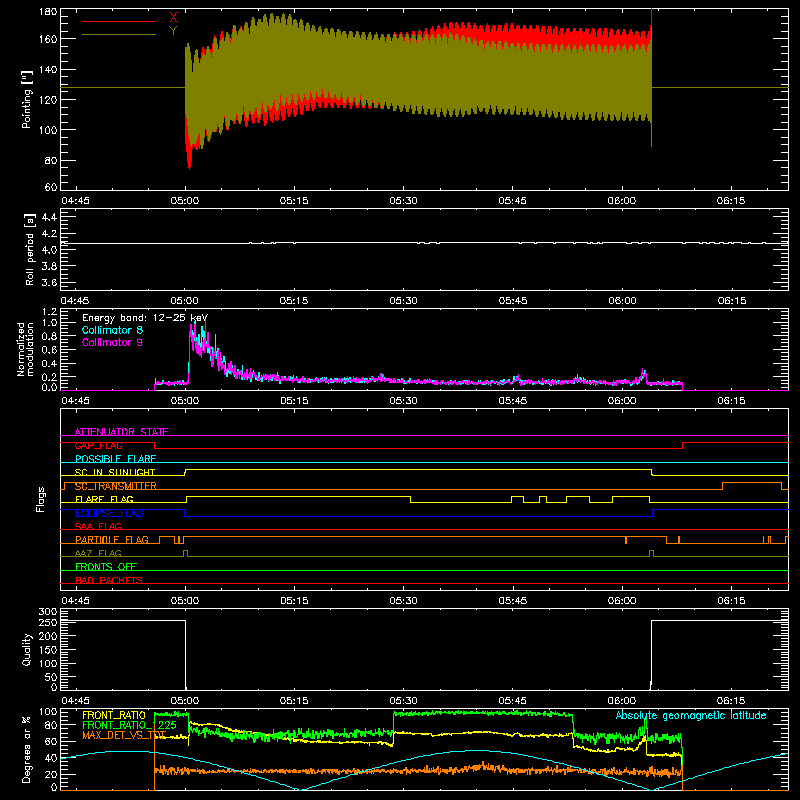Click the 'Pointing' axis title
This screenshot has width=800, height=800.
[x=27, y=99]
